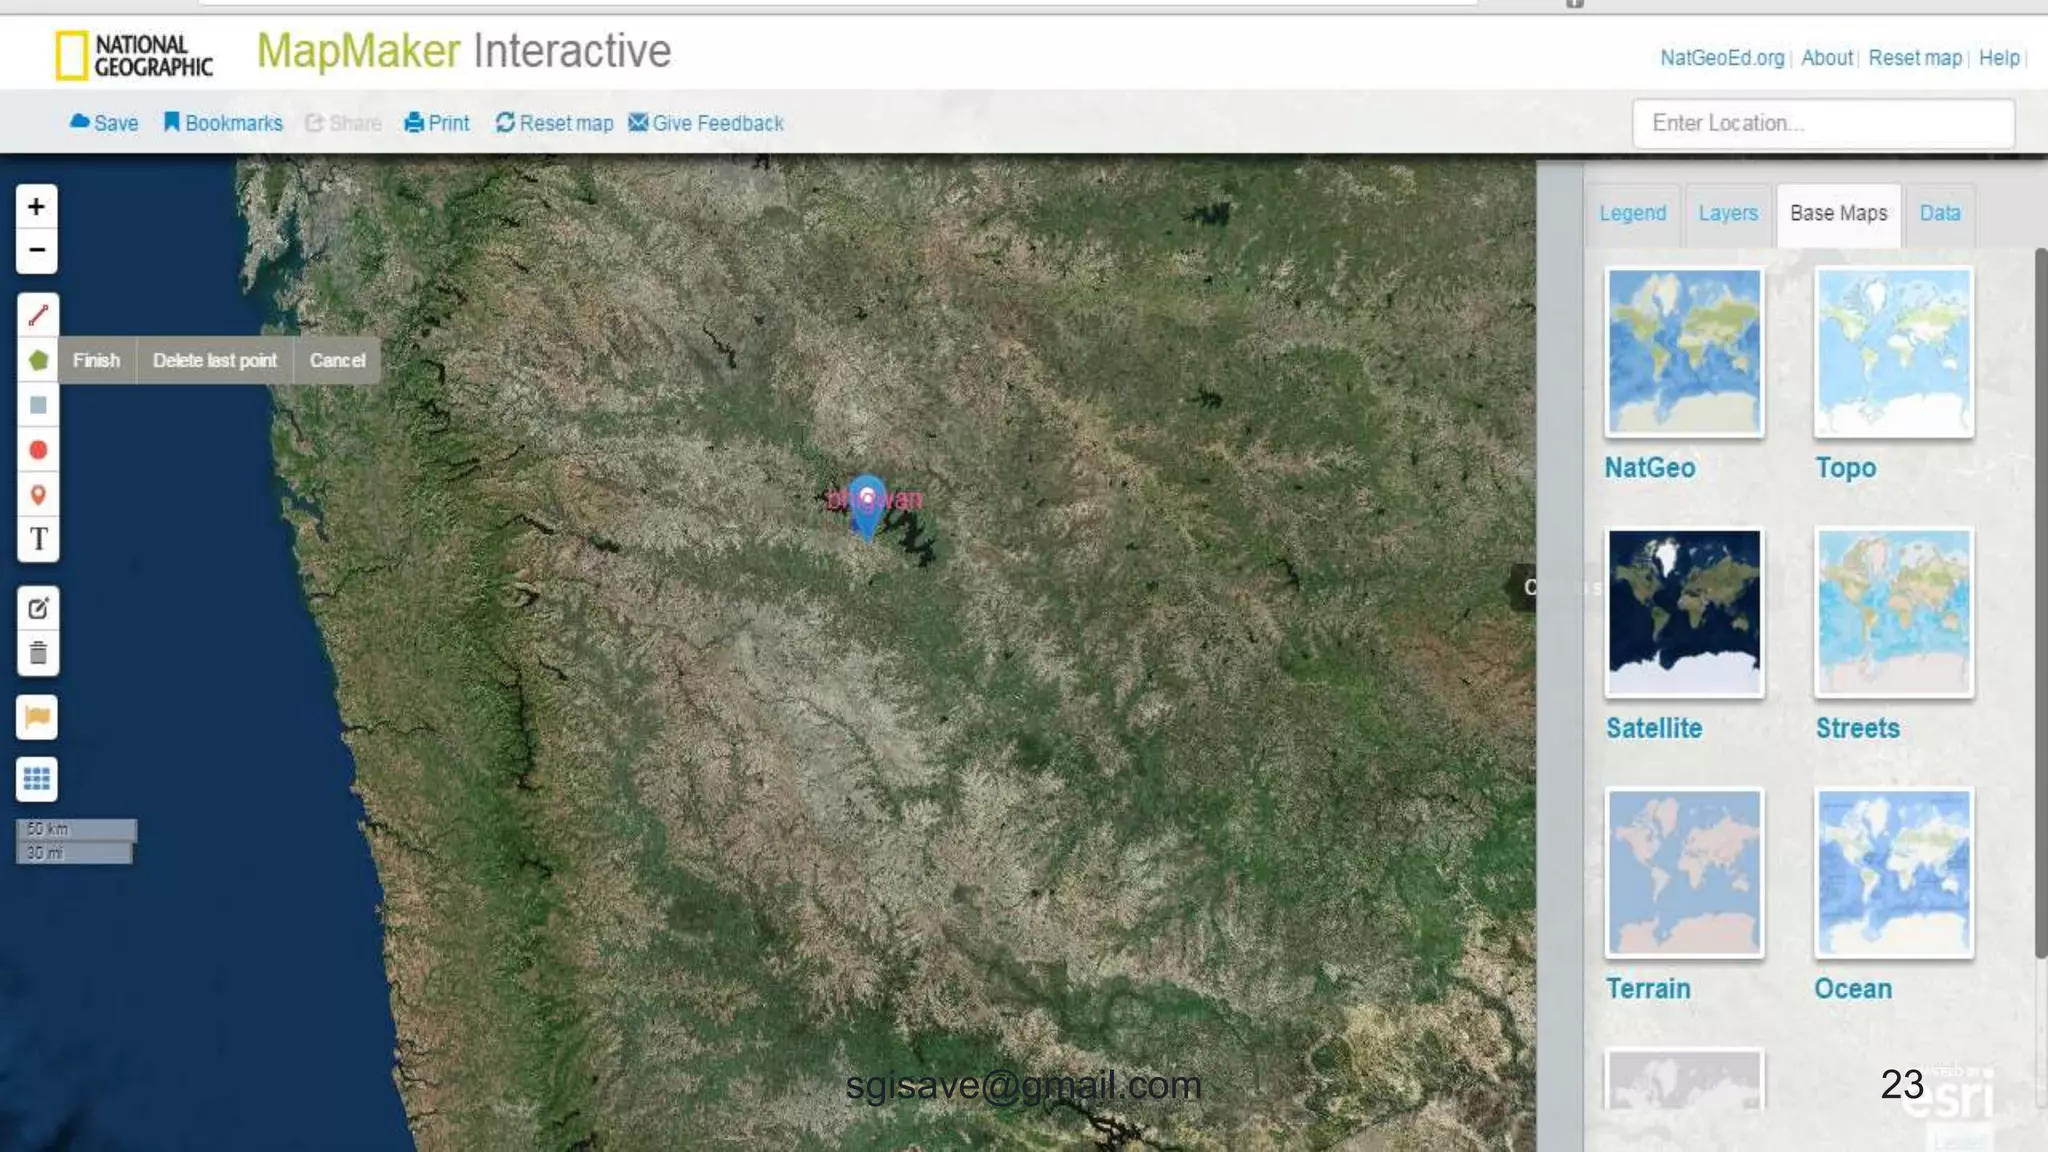Click the zoom out minus button
The image size is (2048, 1152).
click(x=37, y=250)
